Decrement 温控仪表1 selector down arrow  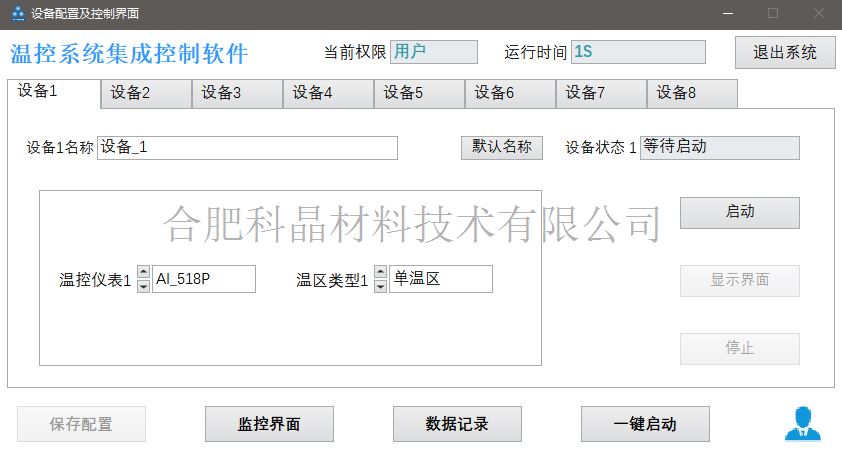143,286
